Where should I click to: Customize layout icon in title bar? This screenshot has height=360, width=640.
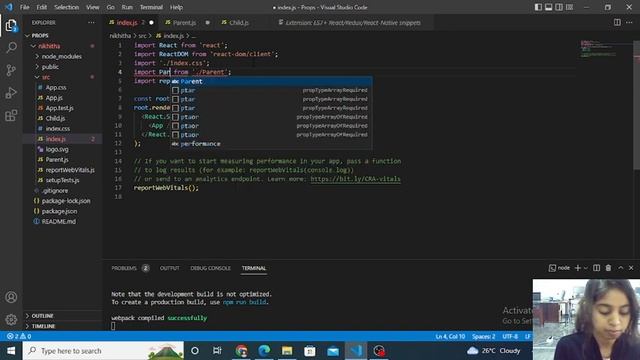[x=569, y=7]
